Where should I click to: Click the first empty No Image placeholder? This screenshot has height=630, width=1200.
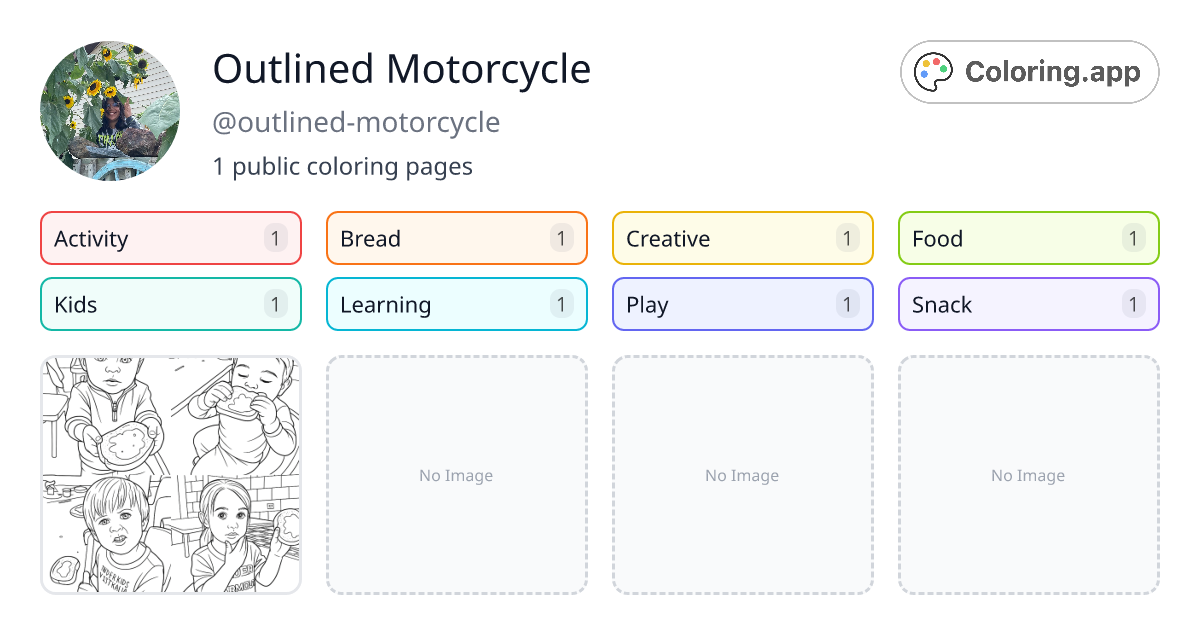coord(456,475)
